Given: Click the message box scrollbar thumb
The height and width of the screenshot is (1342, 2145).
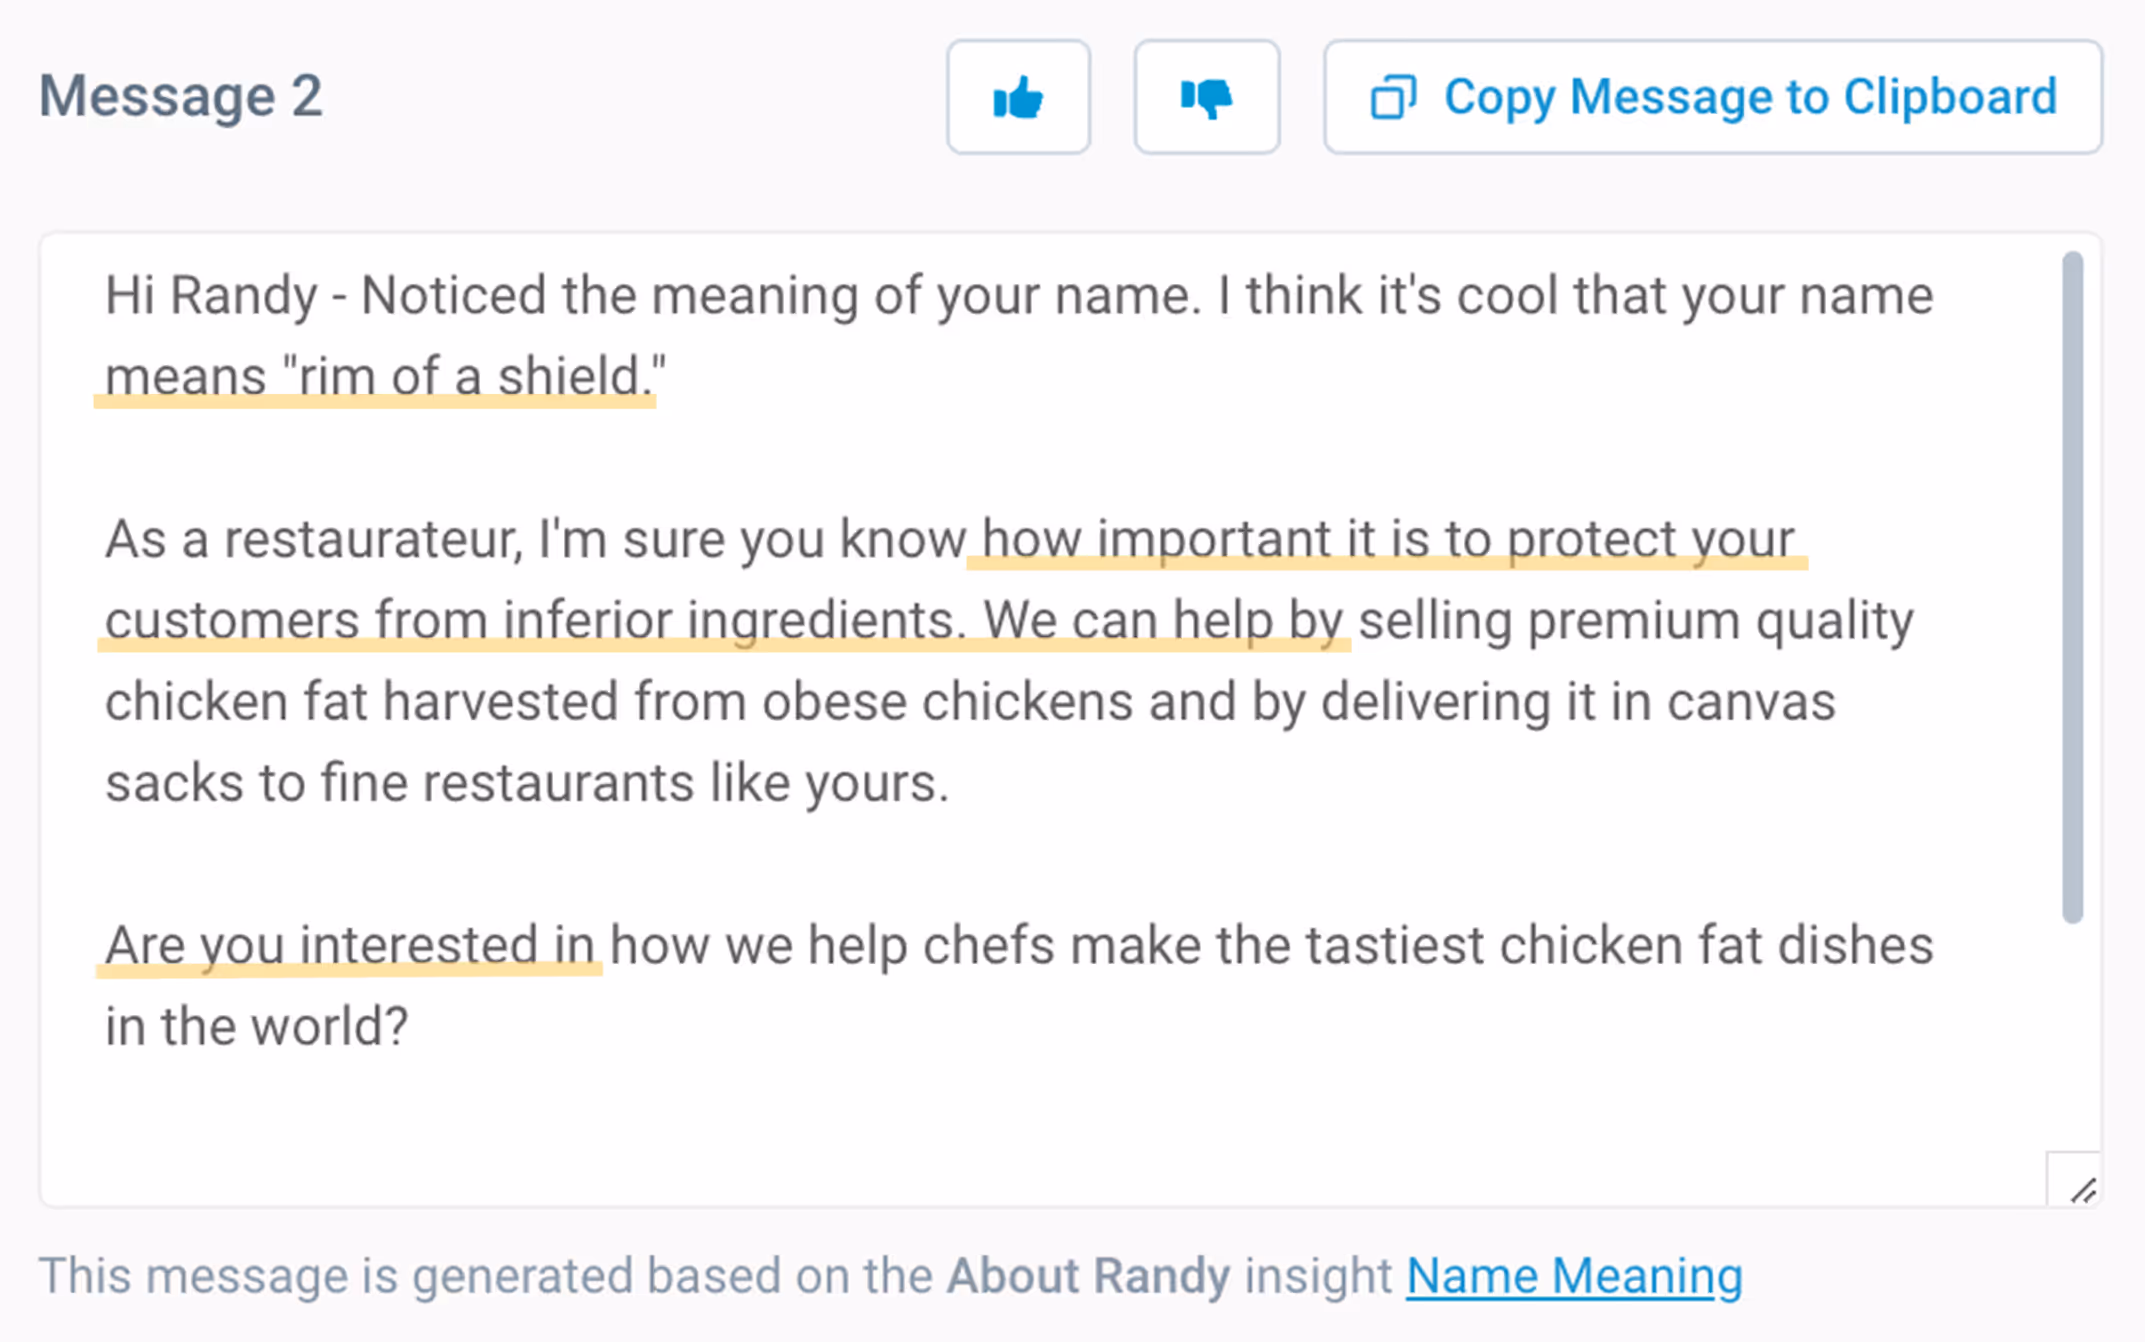Looking at the screenshot, I should pyautogui.click(x=2072, y=587).
